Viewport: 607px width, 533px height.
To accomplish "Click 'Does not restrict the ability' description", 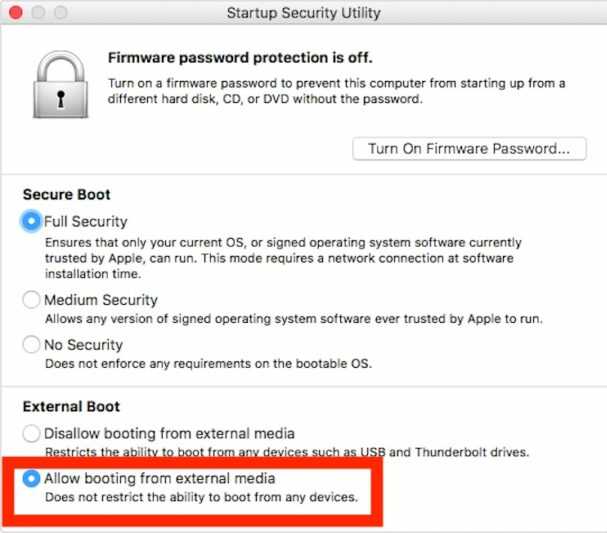I will (201, 497).
